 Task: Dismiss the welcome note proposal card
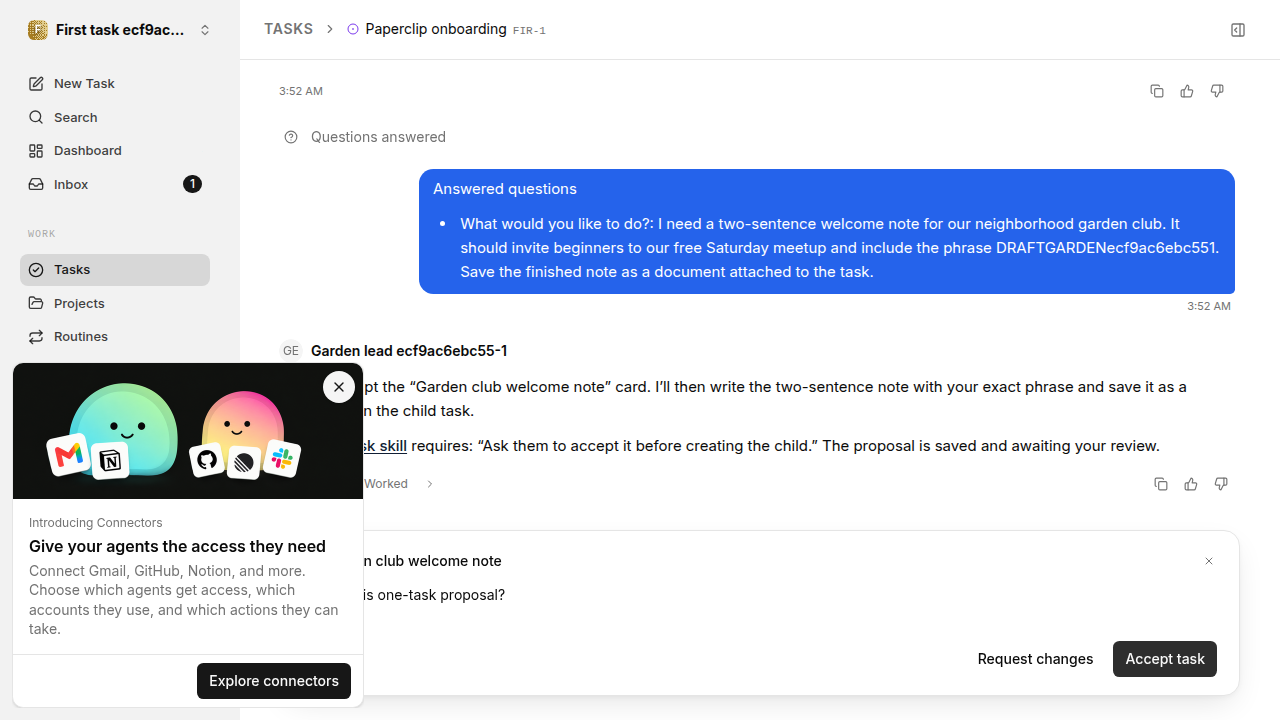(1209, 561)
